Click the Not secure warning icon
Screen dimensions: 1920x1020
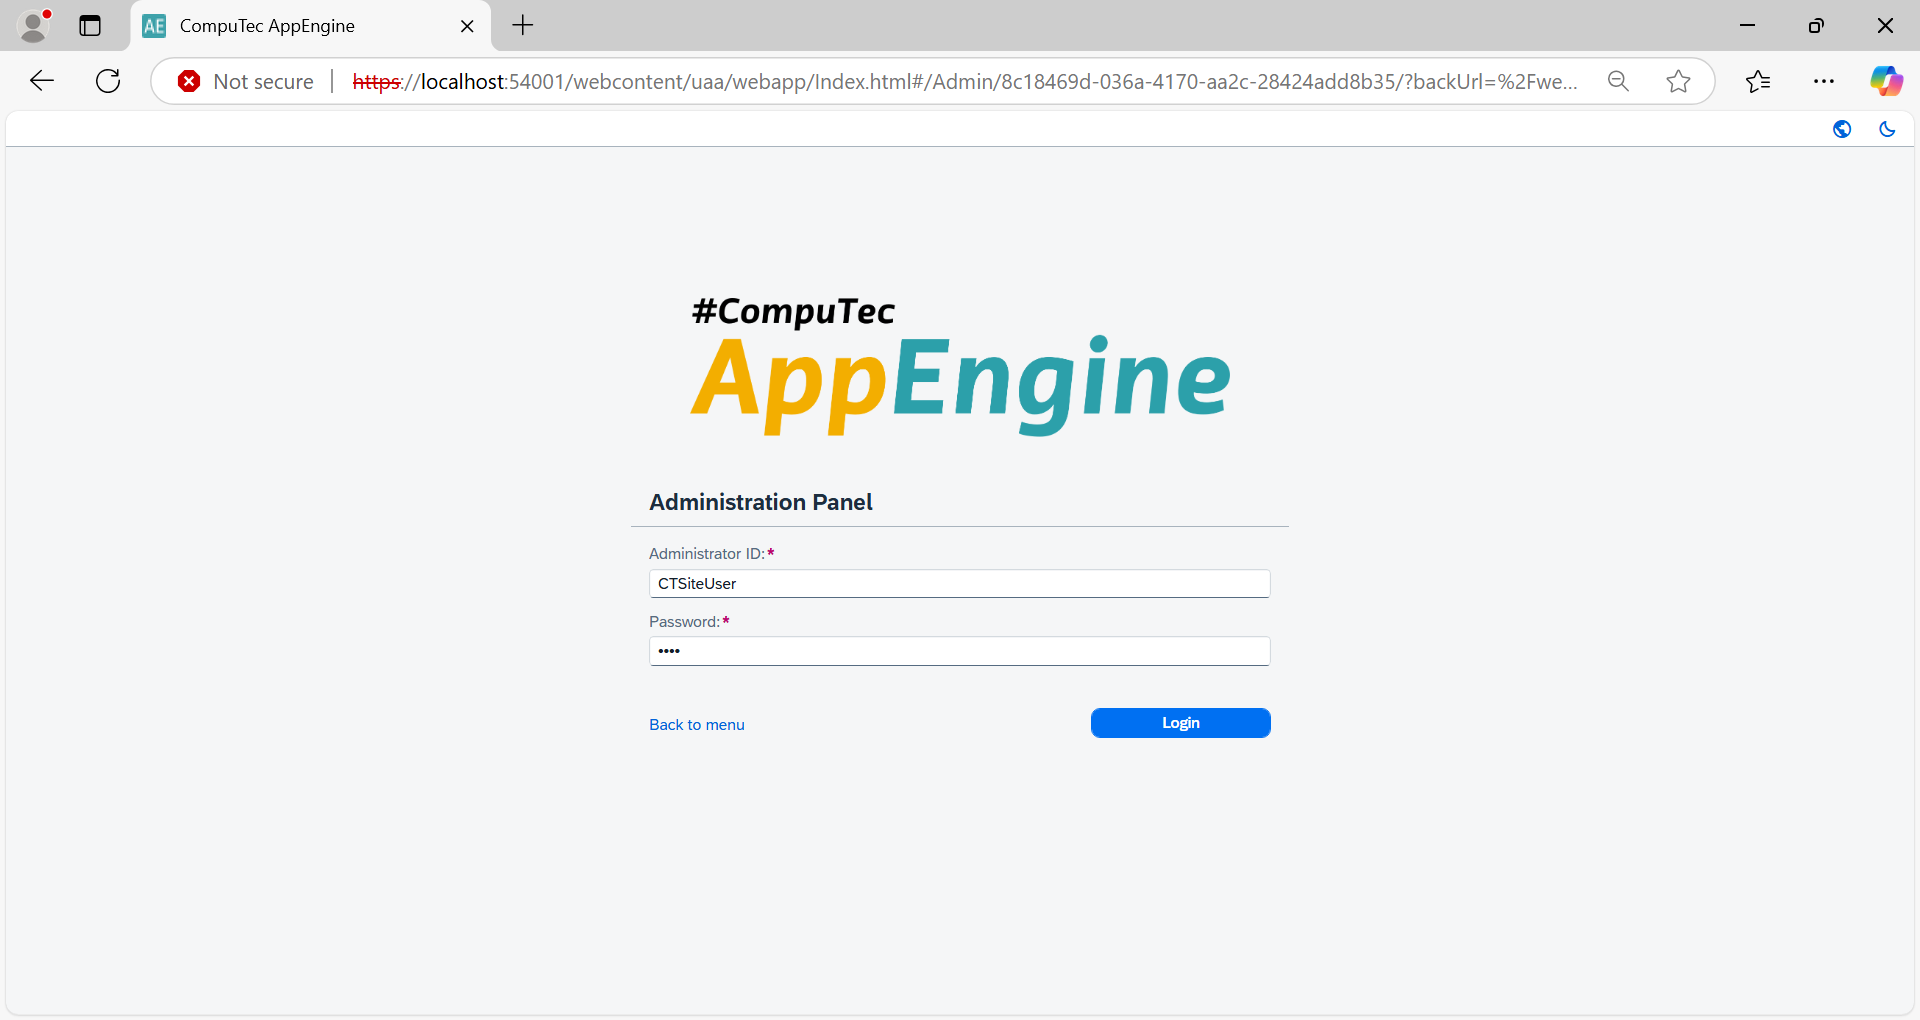[x=189, y=81]
